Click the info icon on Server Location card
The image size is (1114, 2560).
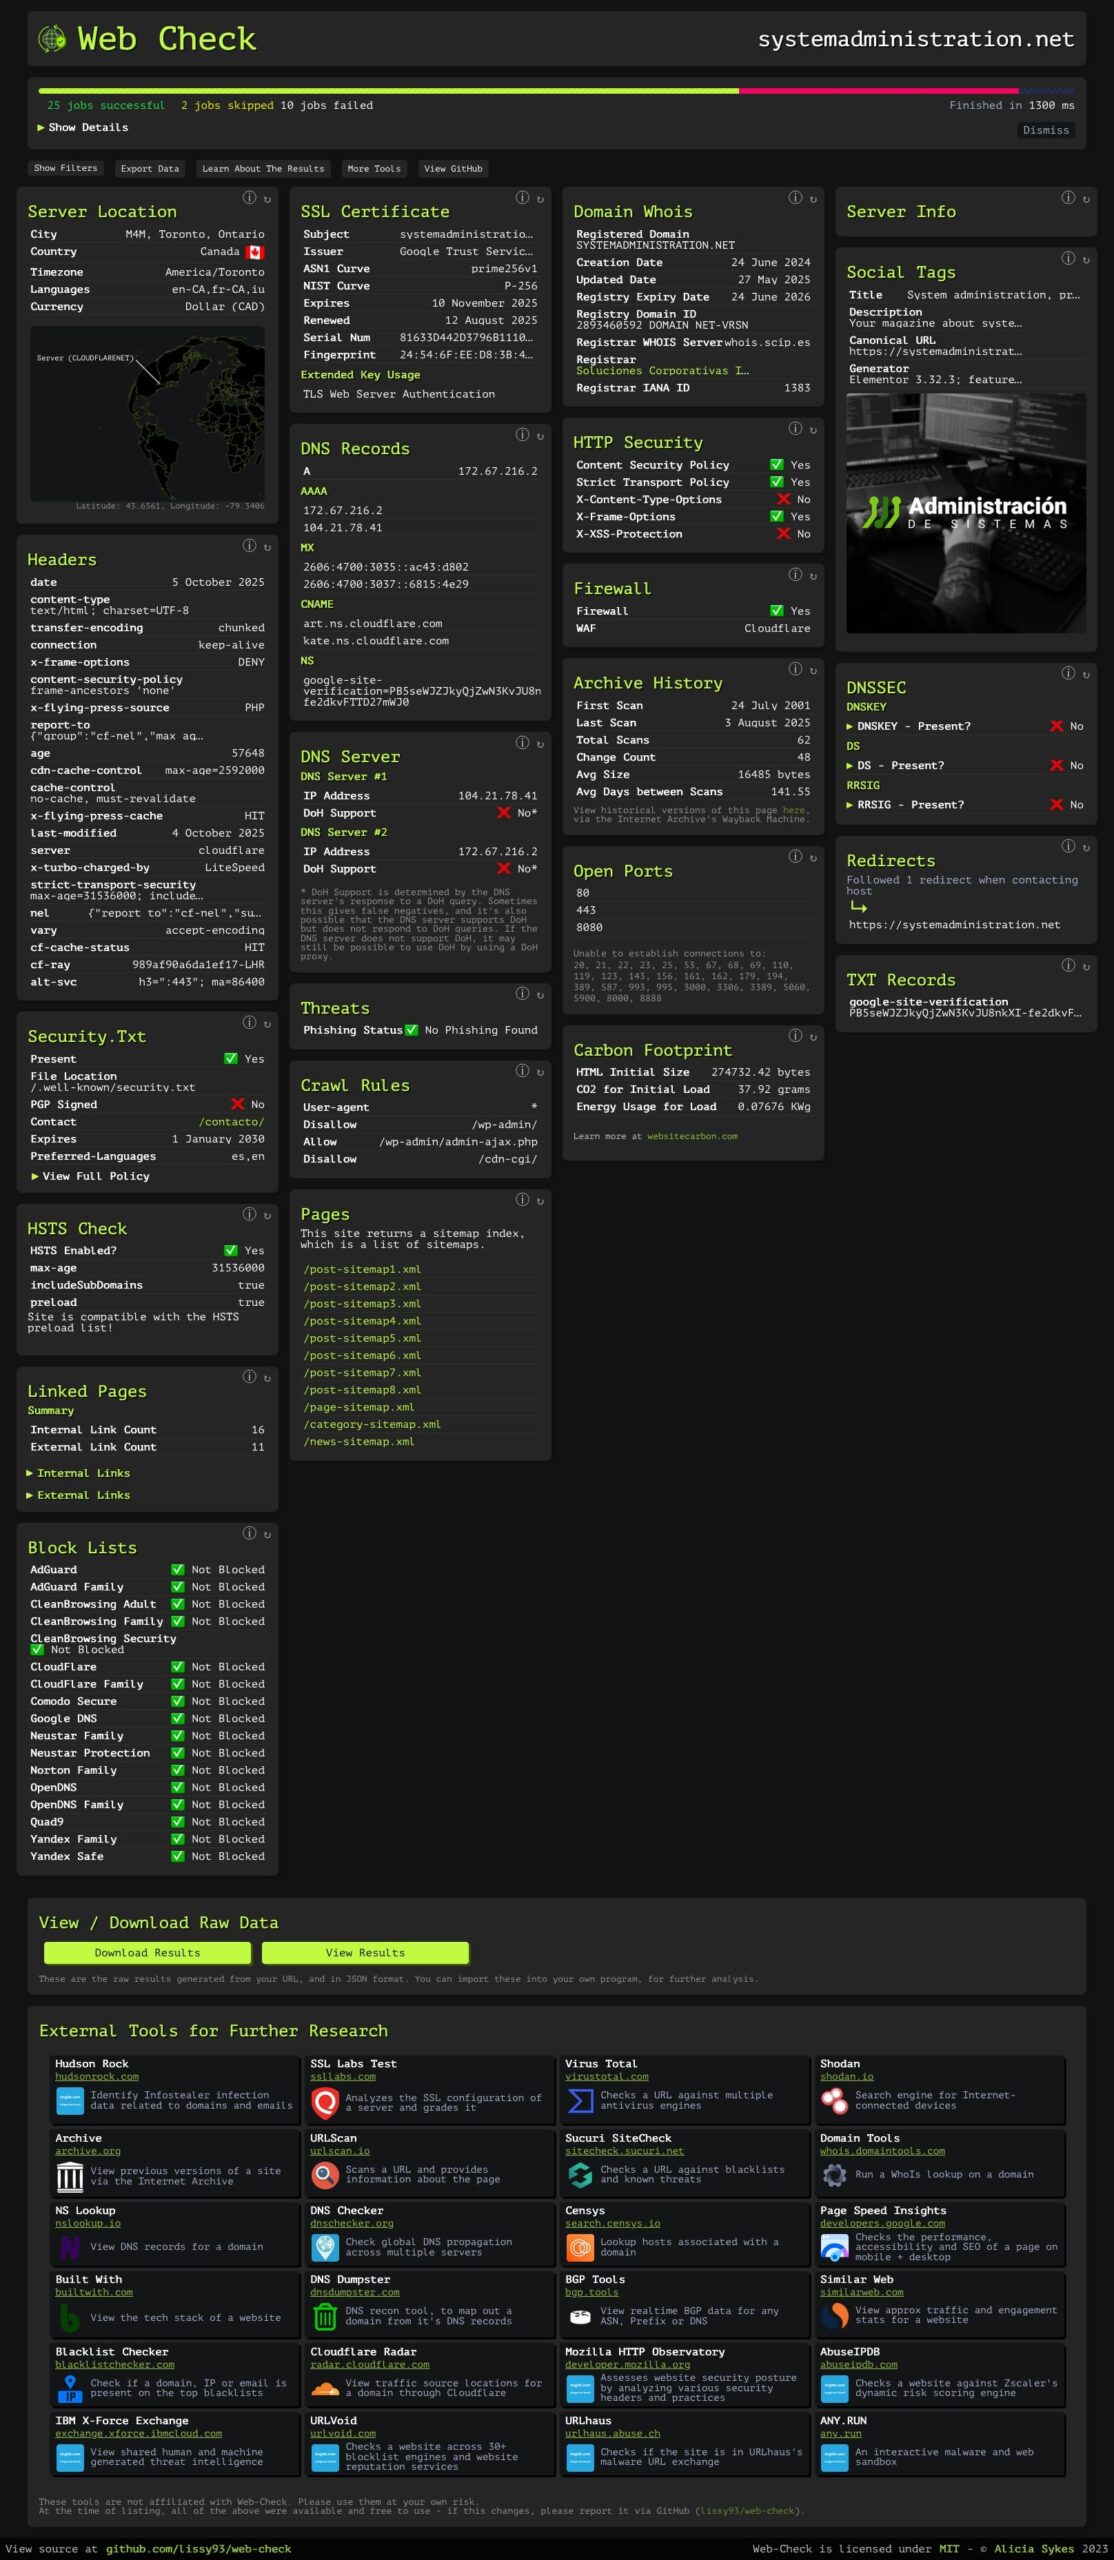[x=249, y=198]
